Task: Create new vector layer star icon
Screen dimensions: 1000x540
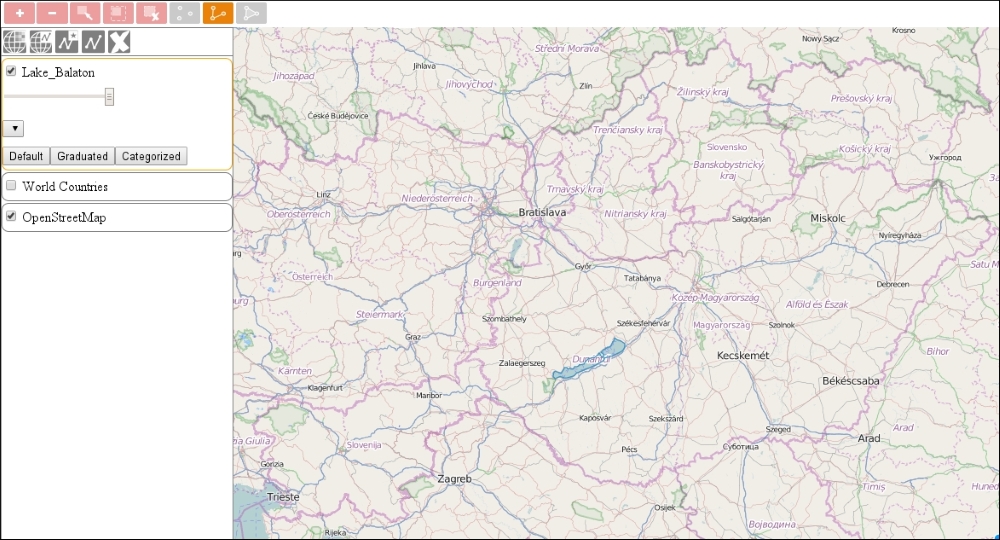Action: 66,42
